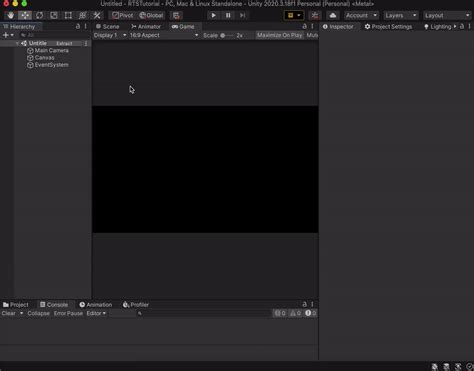Image resolution: width=474 pixels, height=371 pixels.
Task: Toggle Mute Audio in Game view
Action: 311,35
